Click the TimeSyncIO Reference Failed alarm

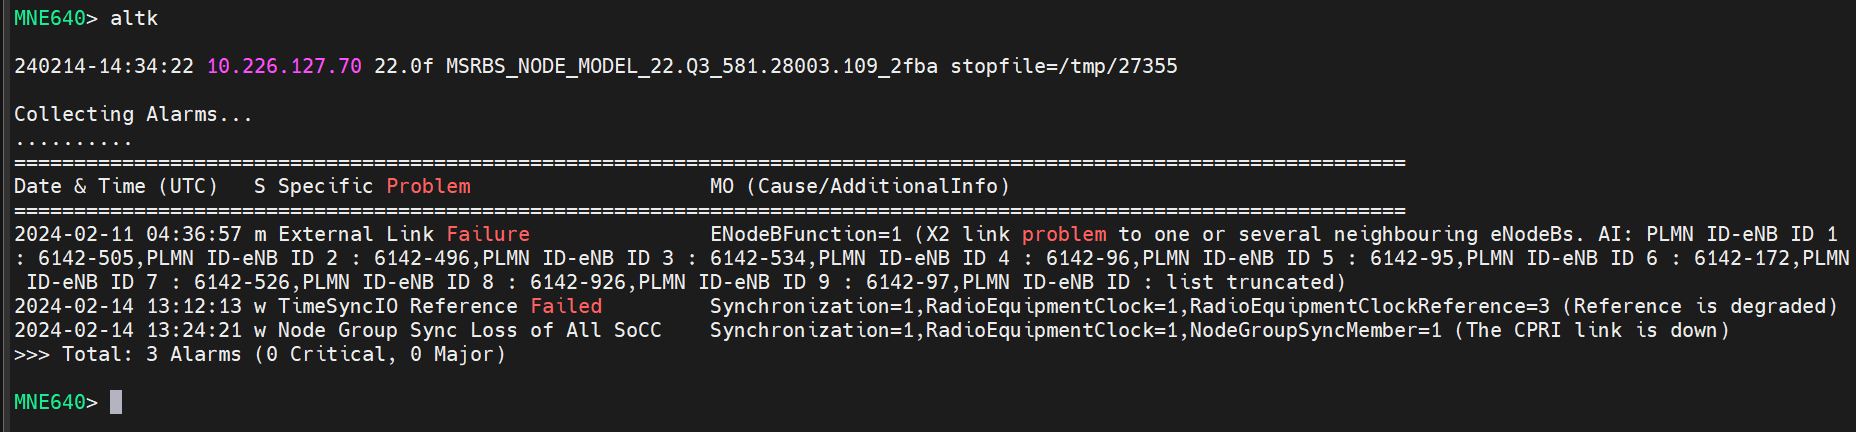click(x=440, y=306)
